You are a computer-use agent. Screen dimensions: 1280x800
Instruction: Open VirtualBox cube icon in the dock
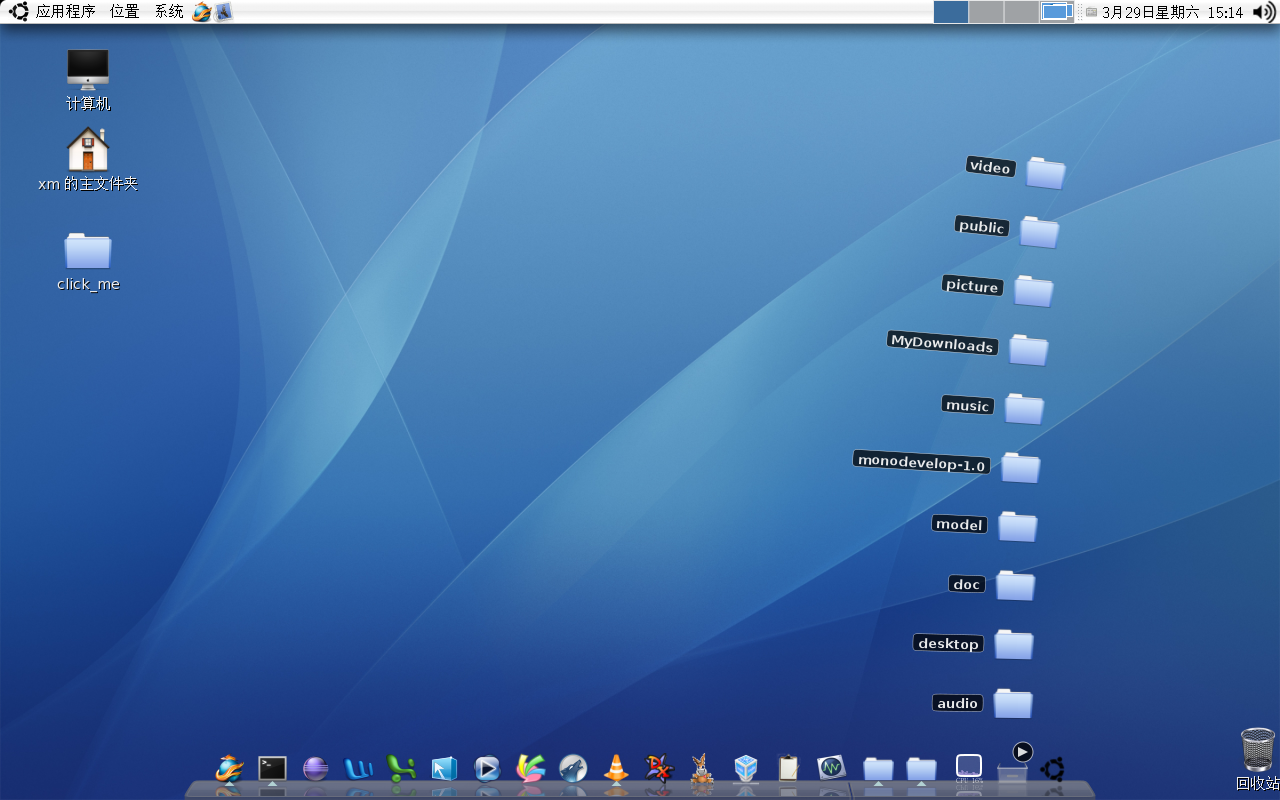click(x=745, y=768)
